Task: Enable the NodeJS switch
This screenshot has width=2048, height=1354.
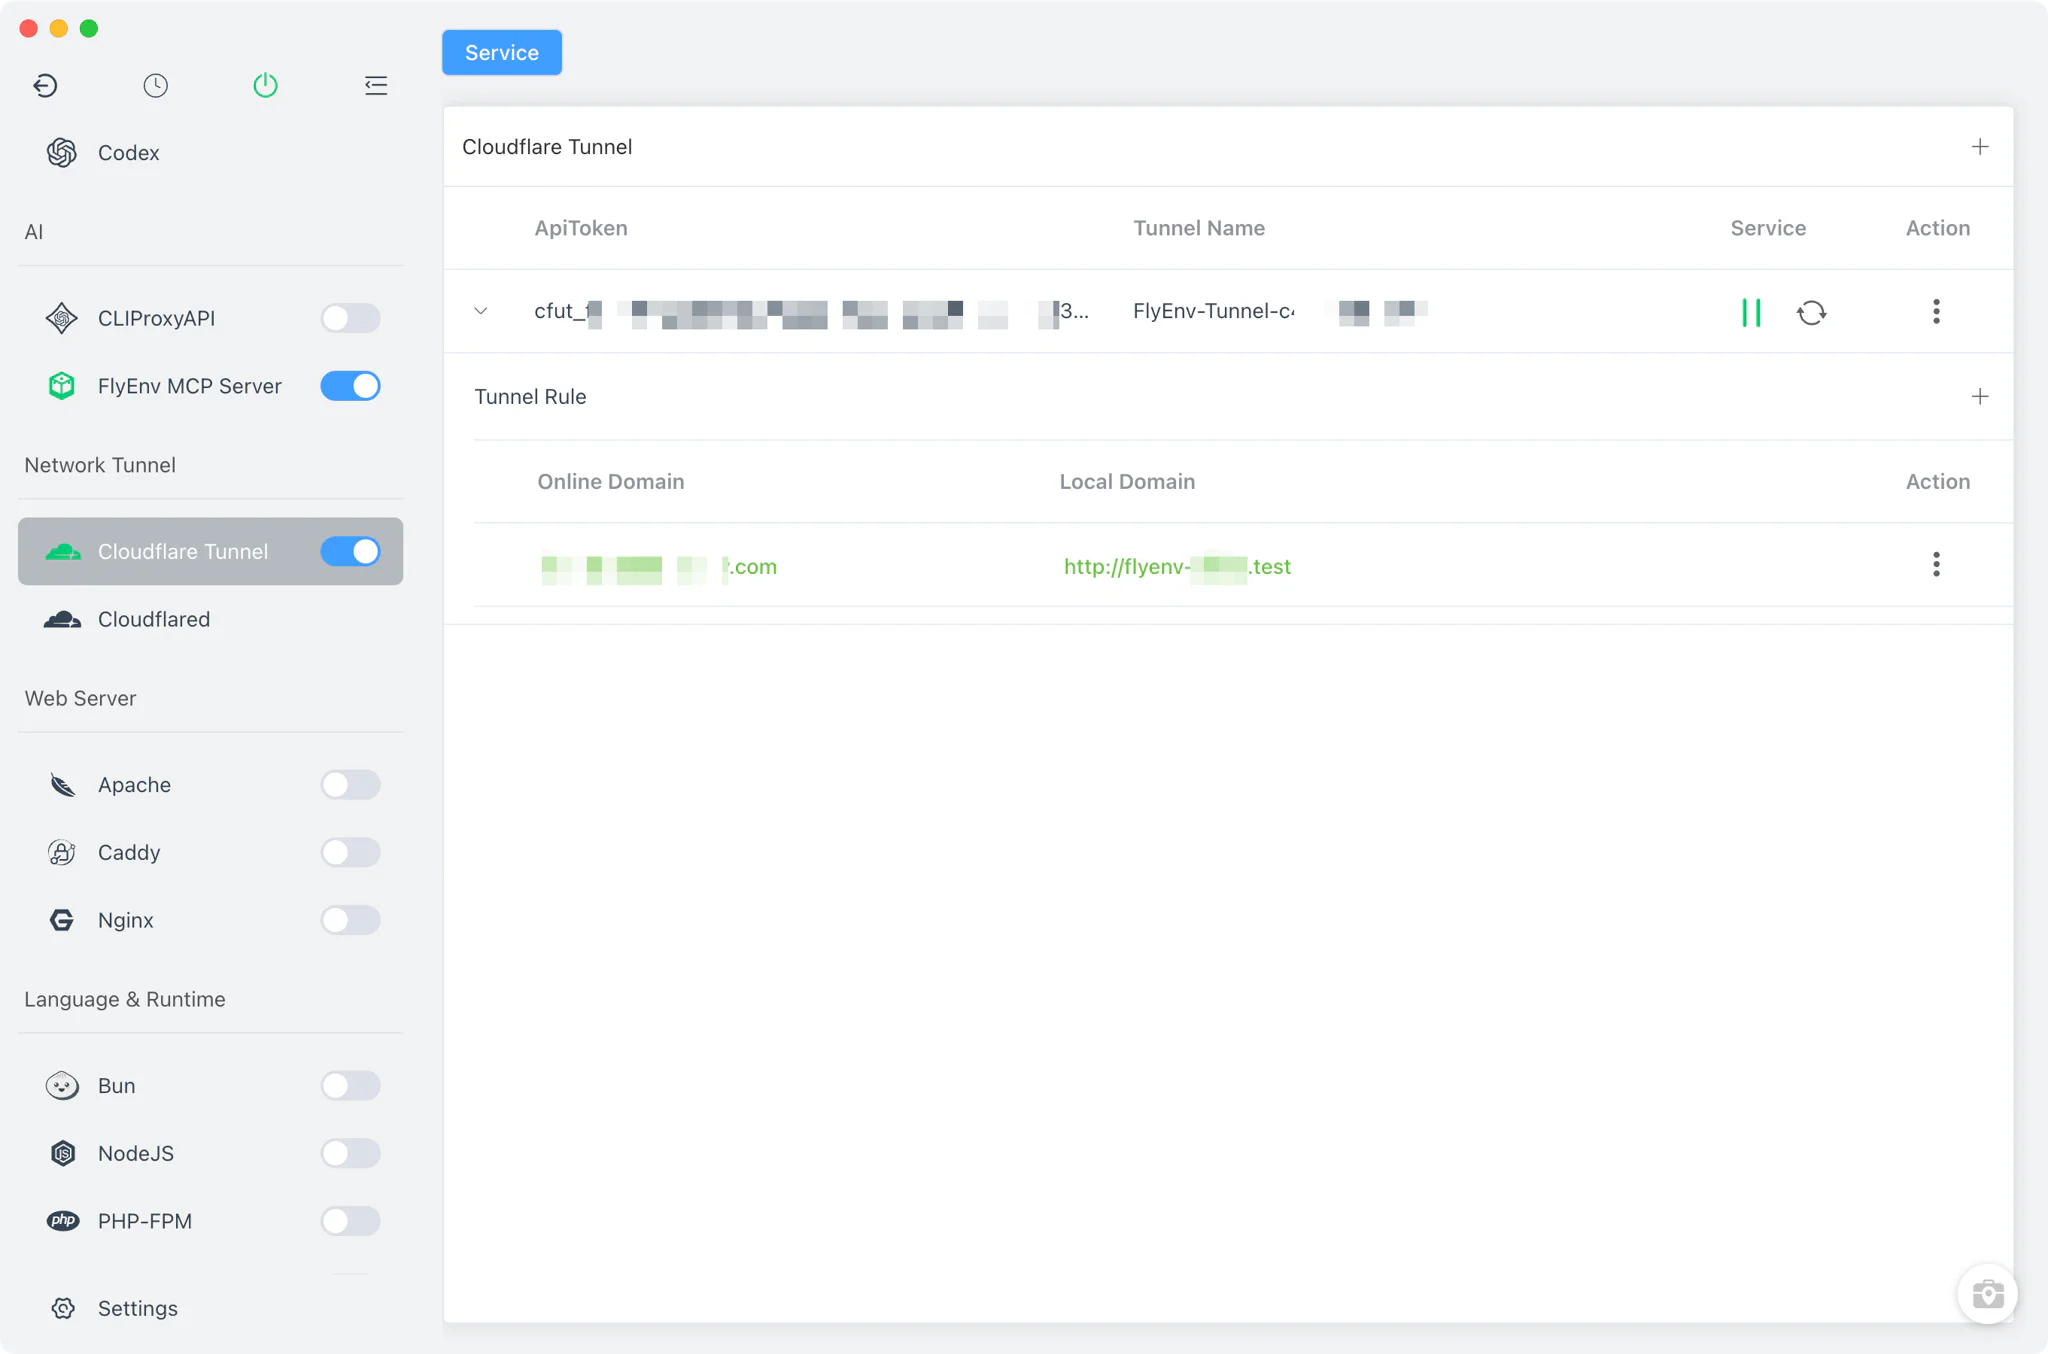Action: pos(350,1153)
